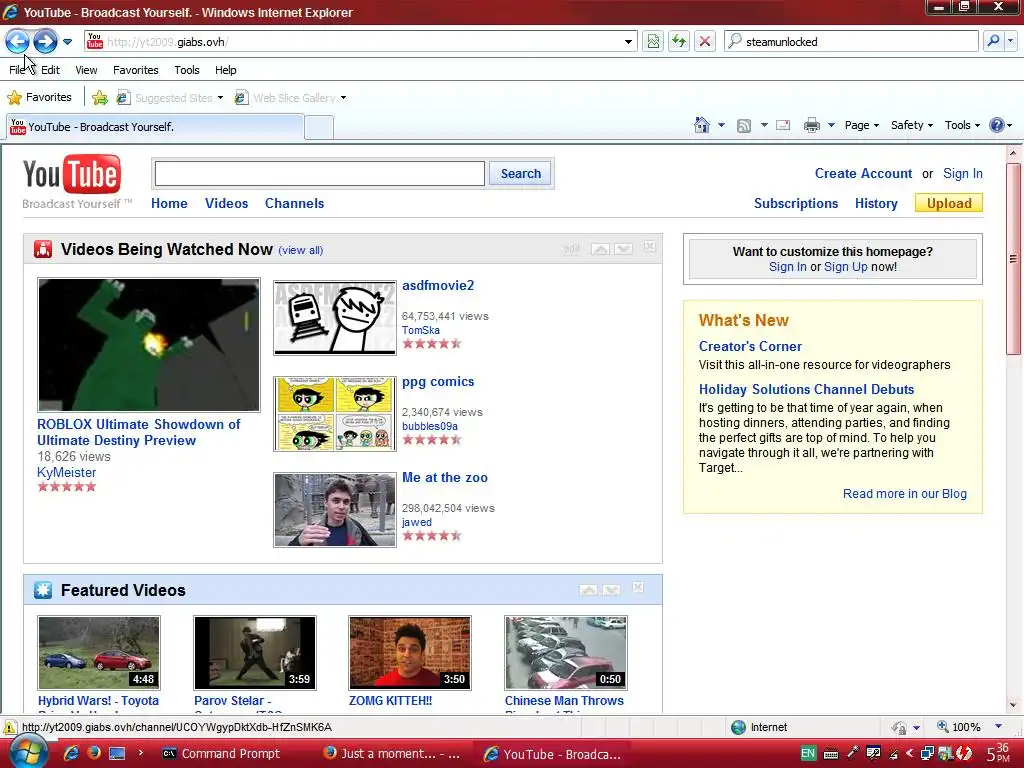Click the Read Mail envelope icon
The image size is (1024, 768).
783,125
